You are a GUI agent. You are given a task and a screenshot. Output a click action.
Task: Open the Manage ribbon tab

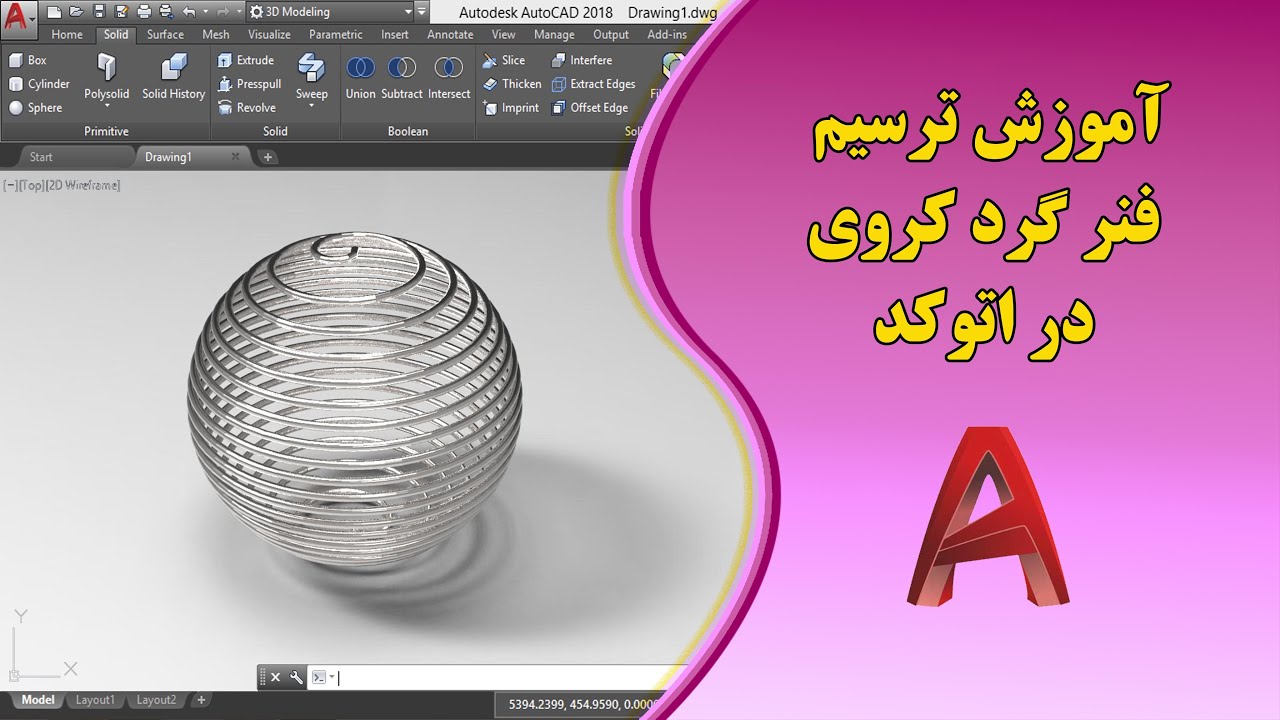click(554, 34)
